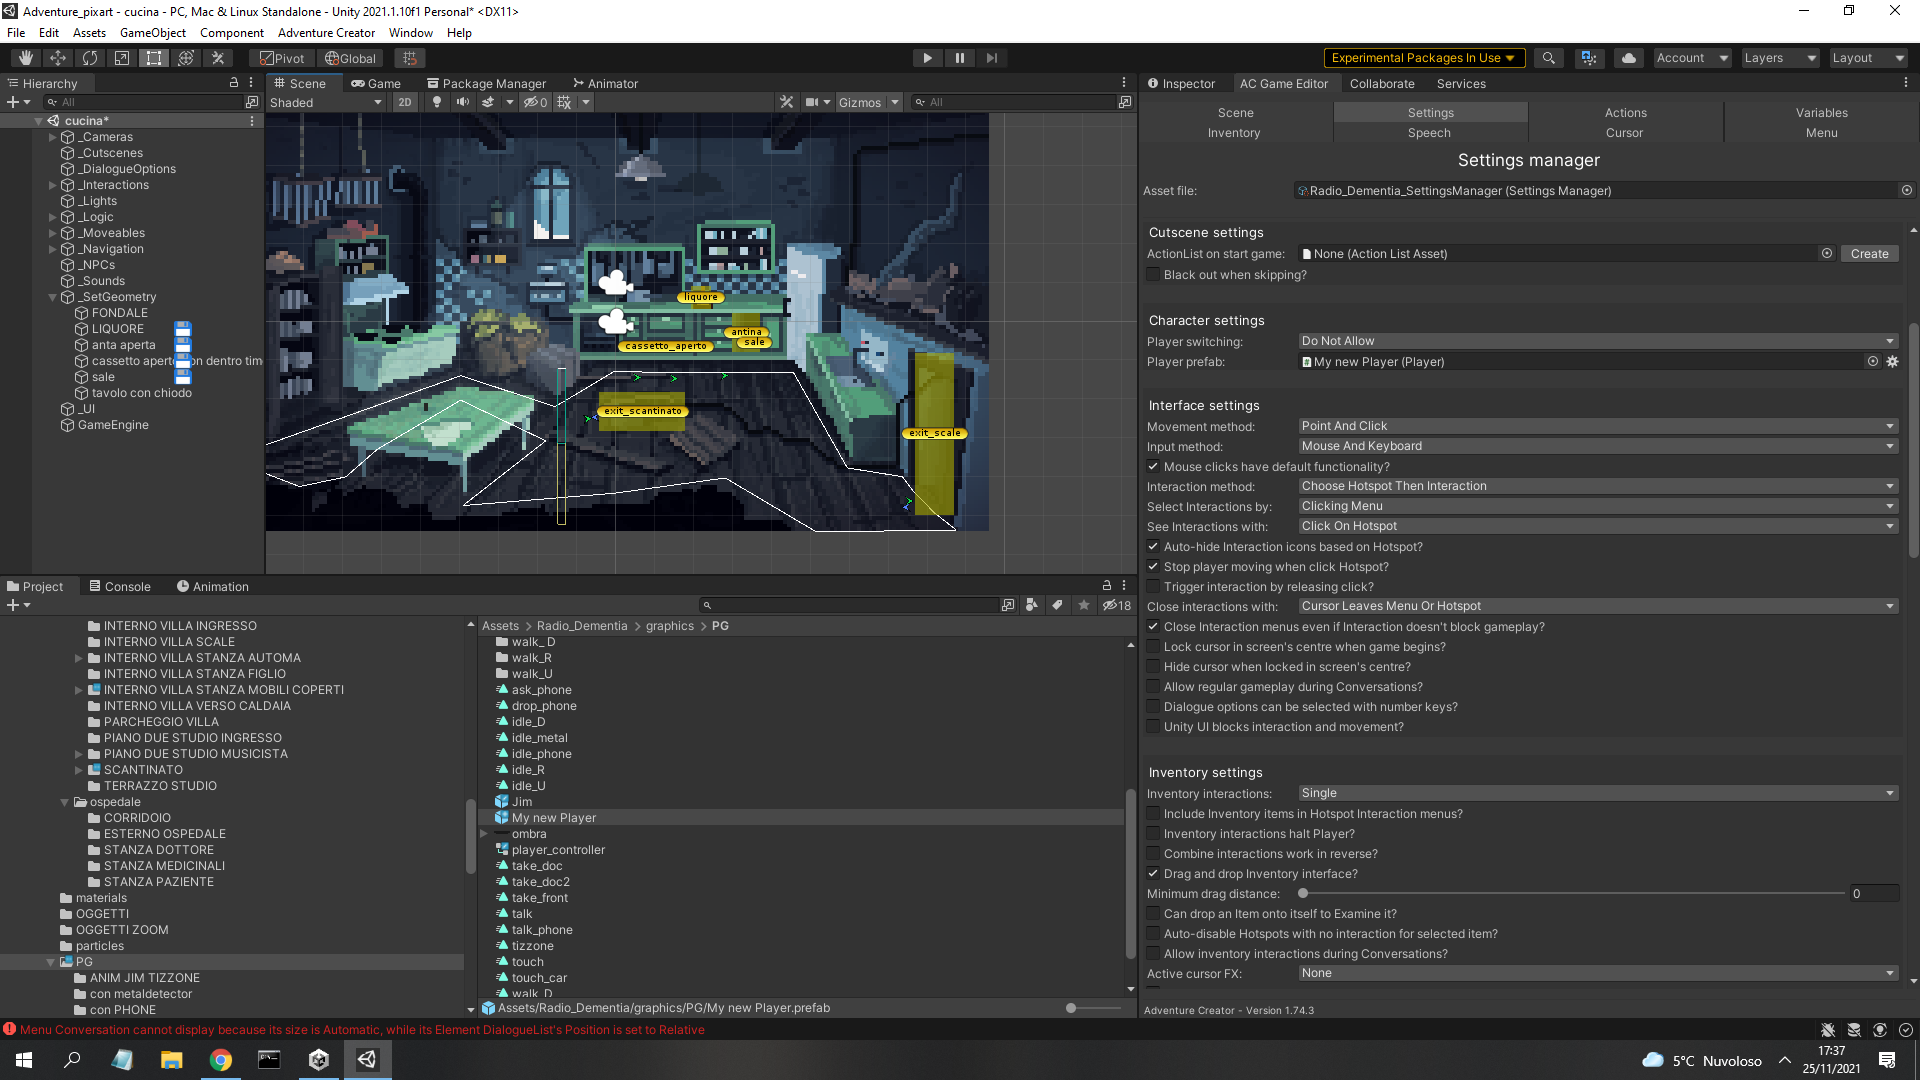The height and width of the screenshot is (1080, 1920).
Task: Select the Move tool
Action: click(58, 58)
